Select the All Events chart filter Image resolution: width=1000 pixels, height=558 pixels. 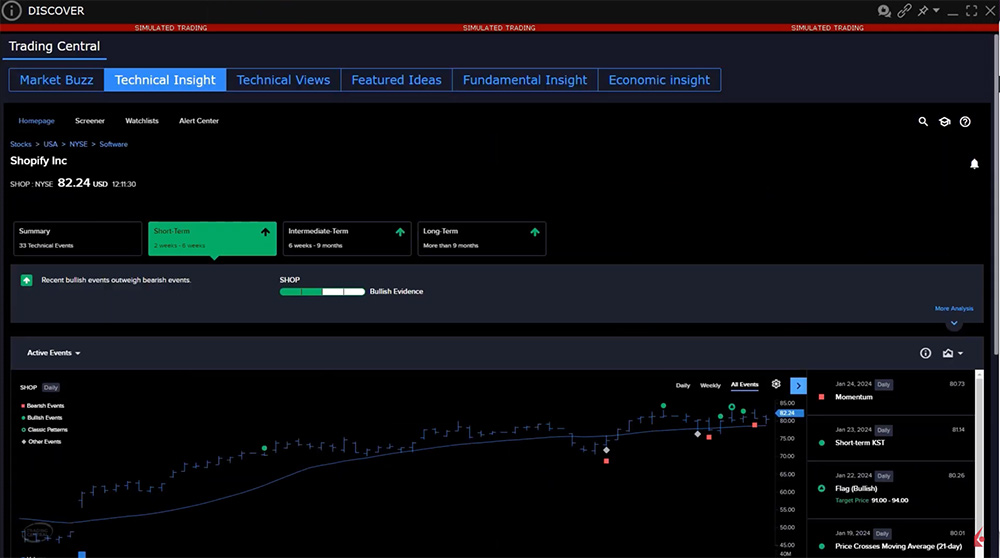pos(744,385)
